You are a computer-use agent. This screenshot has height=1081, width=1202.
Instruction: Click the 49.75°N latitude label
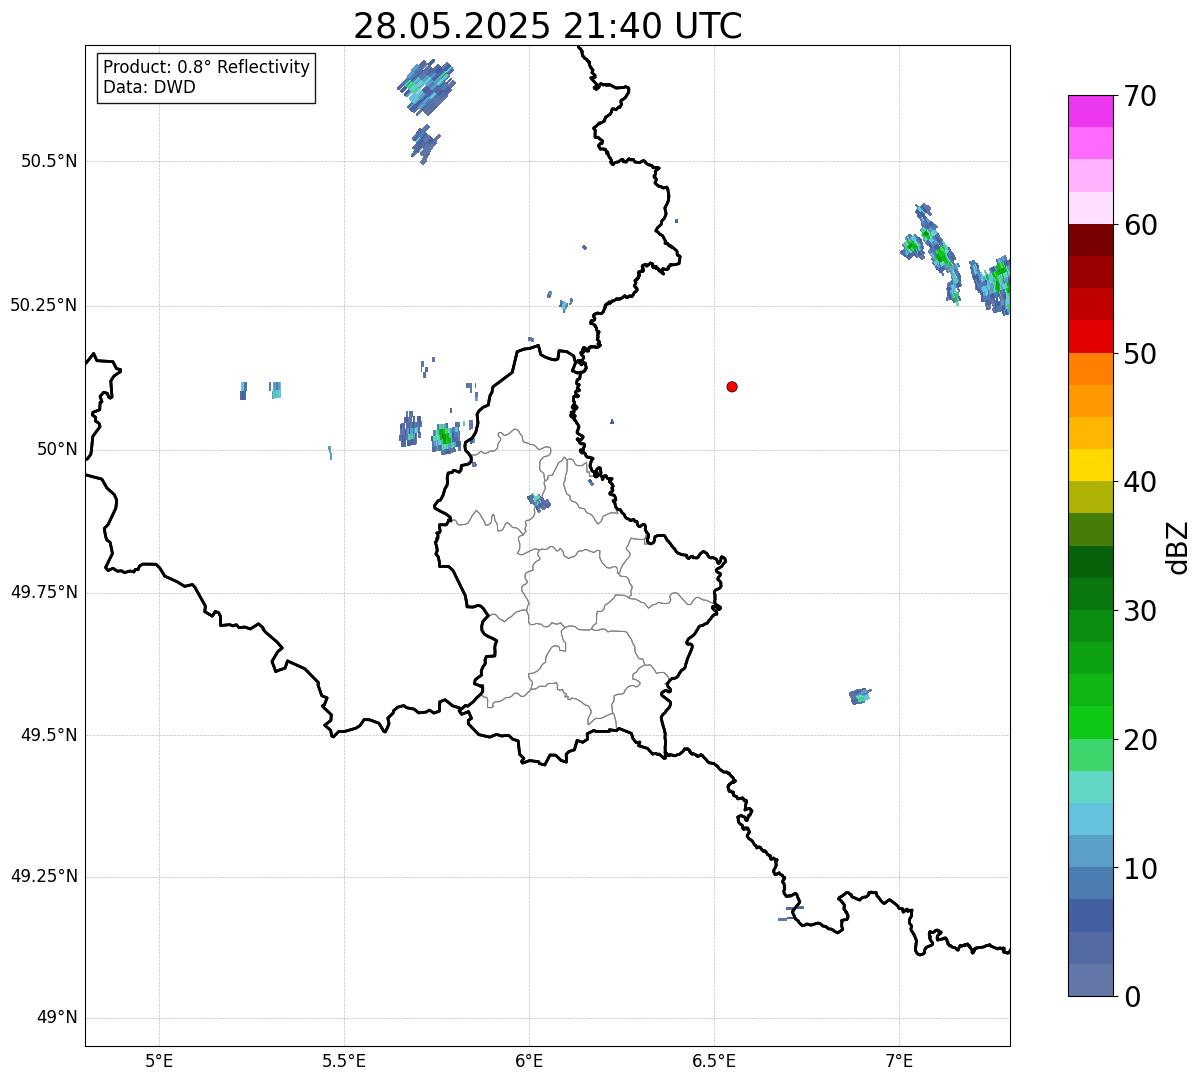[x=44, y=592]
